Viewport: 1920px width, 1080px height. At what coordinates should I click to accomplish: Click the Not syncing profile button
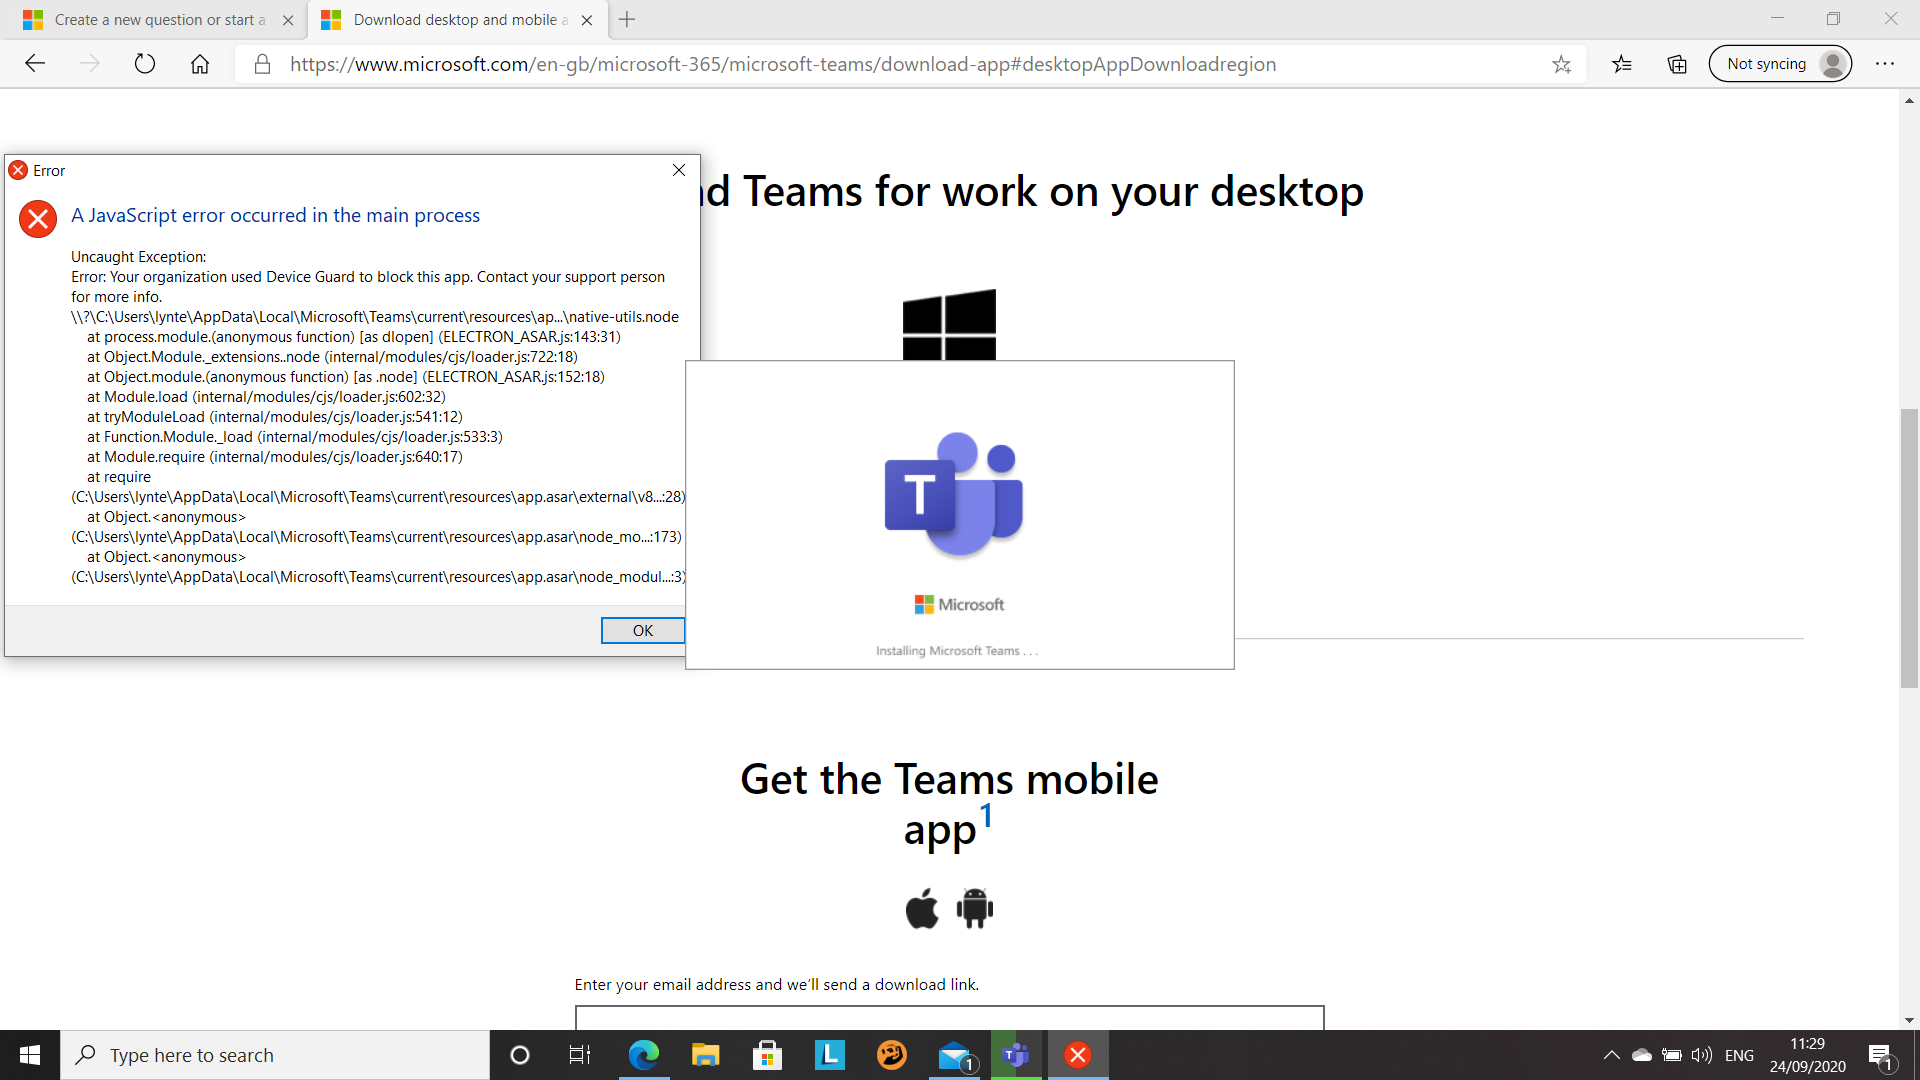click(x=1780, y=64)
